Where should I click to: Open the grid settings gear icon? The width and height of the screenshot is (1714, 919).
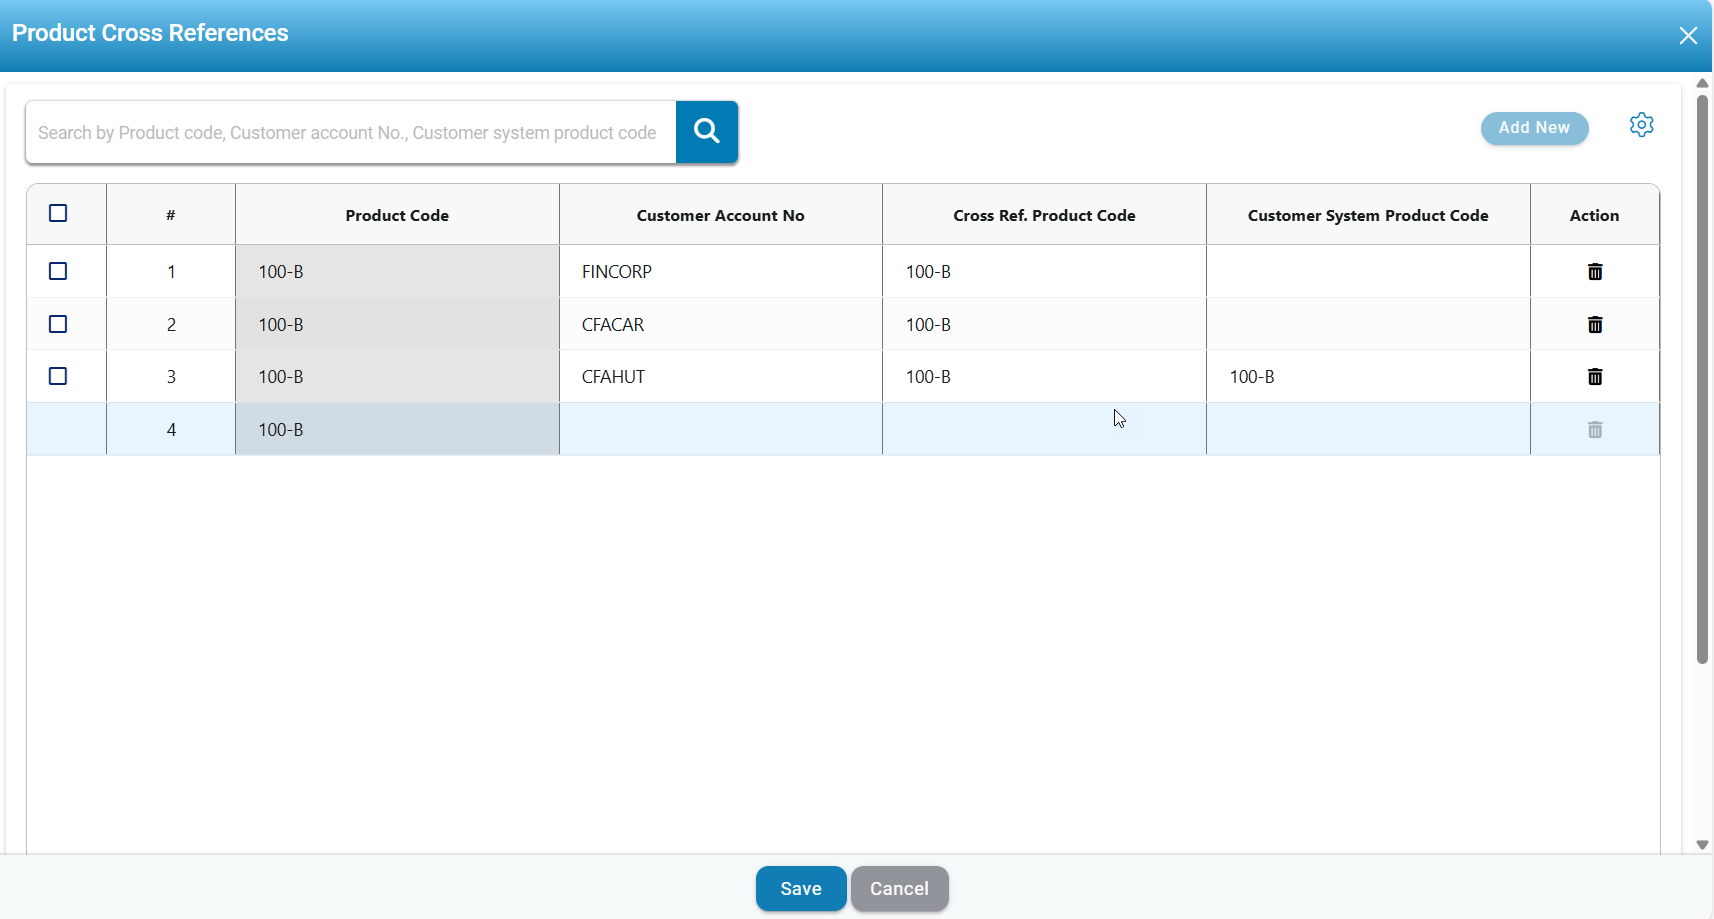1641,125
